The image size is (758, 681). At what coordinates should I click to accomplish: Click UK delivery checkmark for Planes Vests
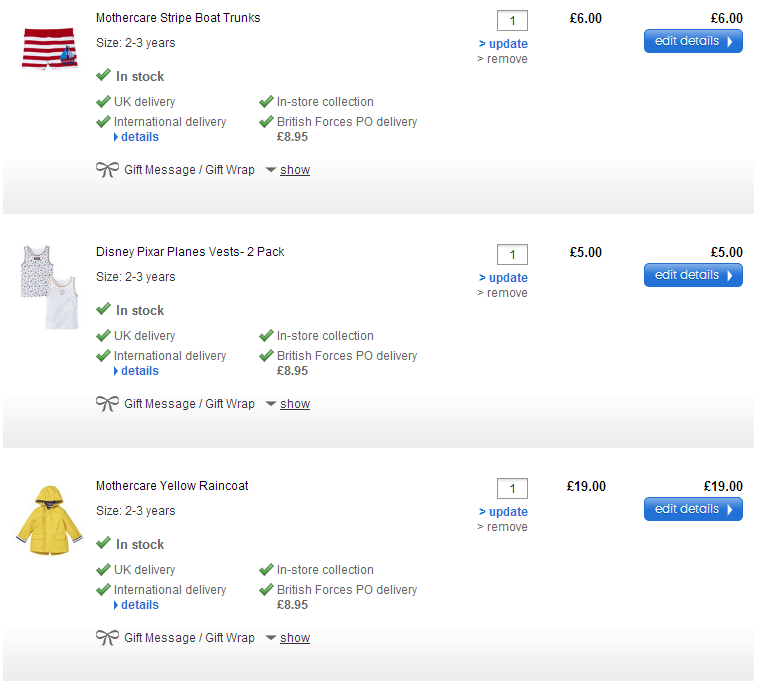(x=103, y=336)
